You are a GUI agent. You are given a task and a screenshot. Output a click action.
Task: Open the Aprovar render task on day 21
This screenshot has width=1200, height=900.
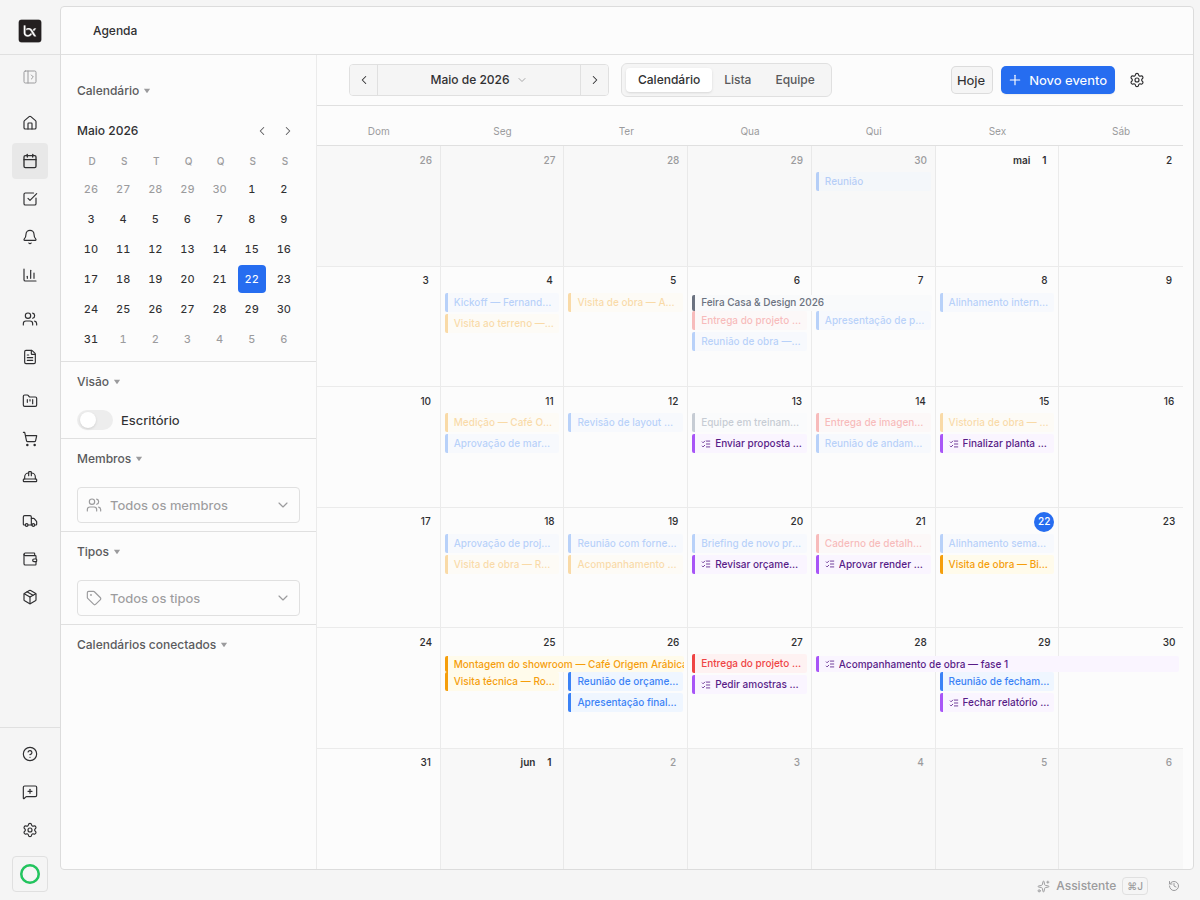(x=873, y=564)
